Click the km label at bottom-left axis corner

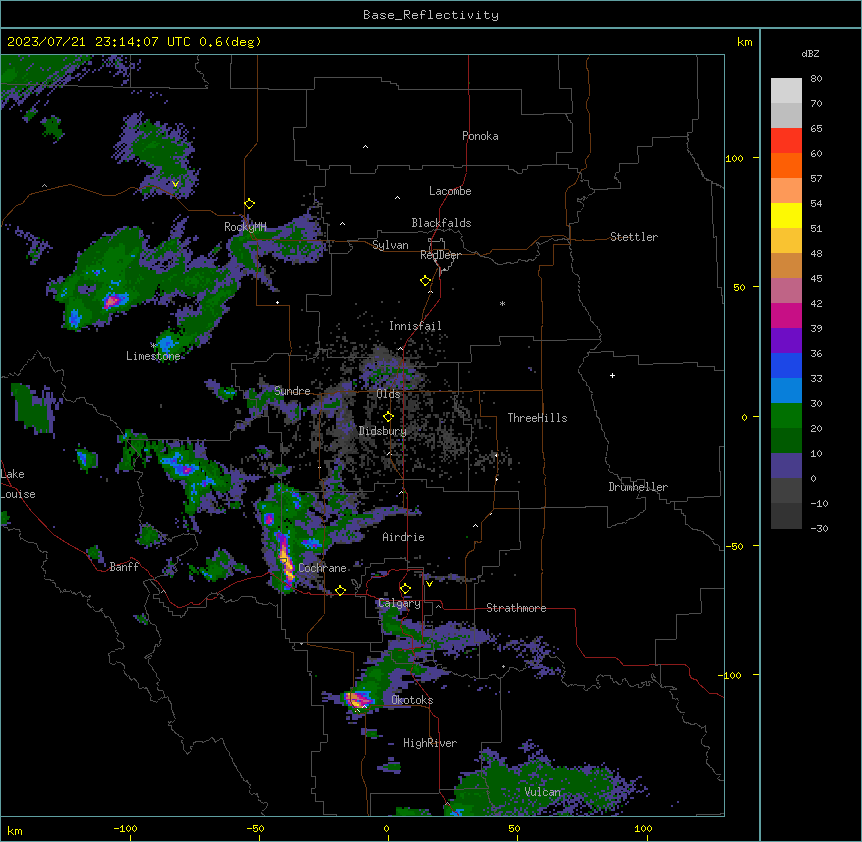click(15, 830)
